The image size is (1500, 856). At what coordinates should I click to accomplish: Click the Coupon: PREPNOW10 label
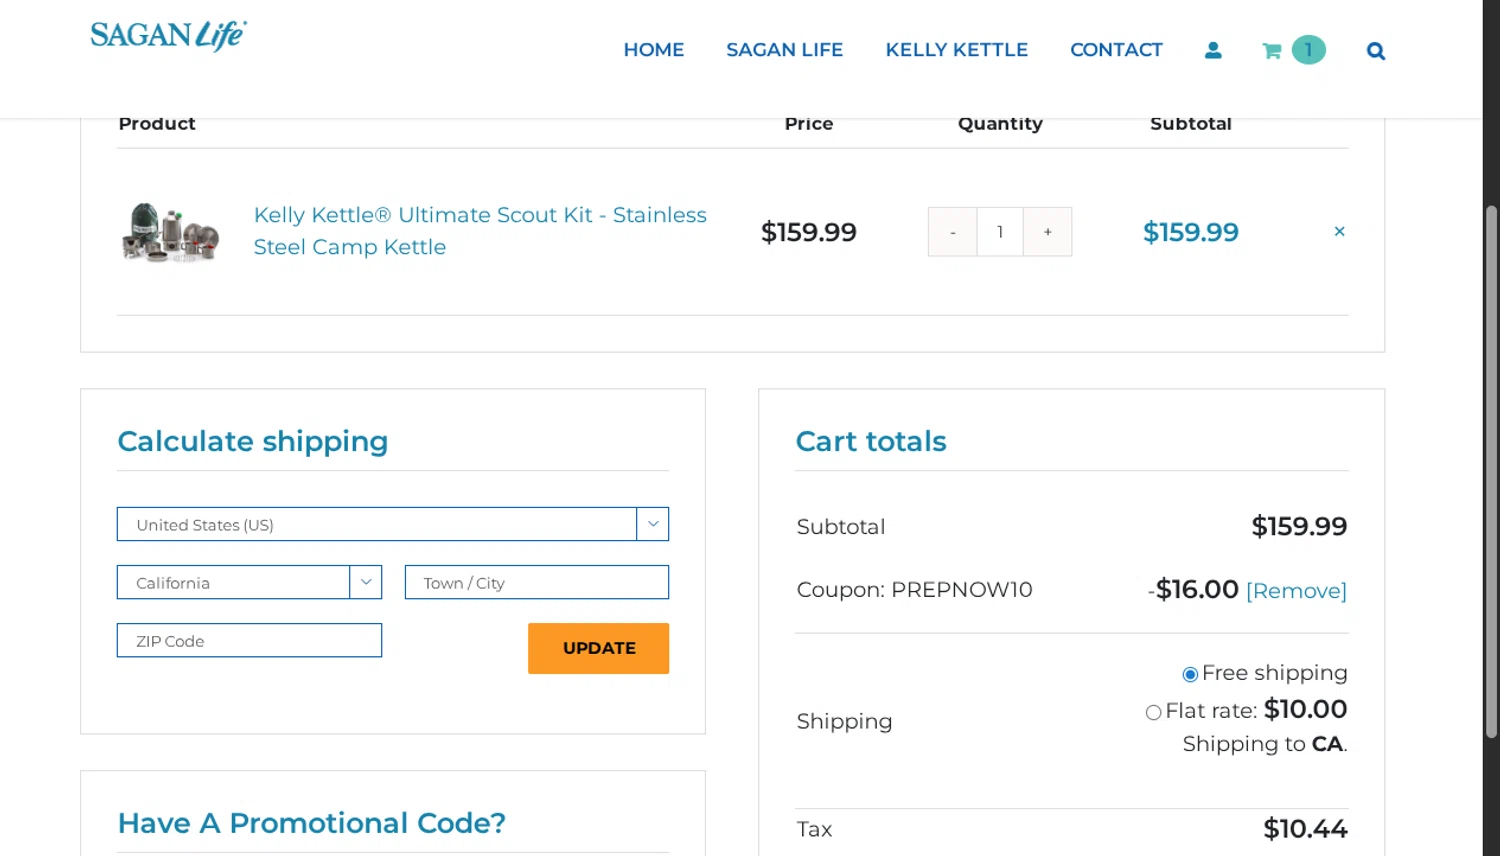point(914,590)
